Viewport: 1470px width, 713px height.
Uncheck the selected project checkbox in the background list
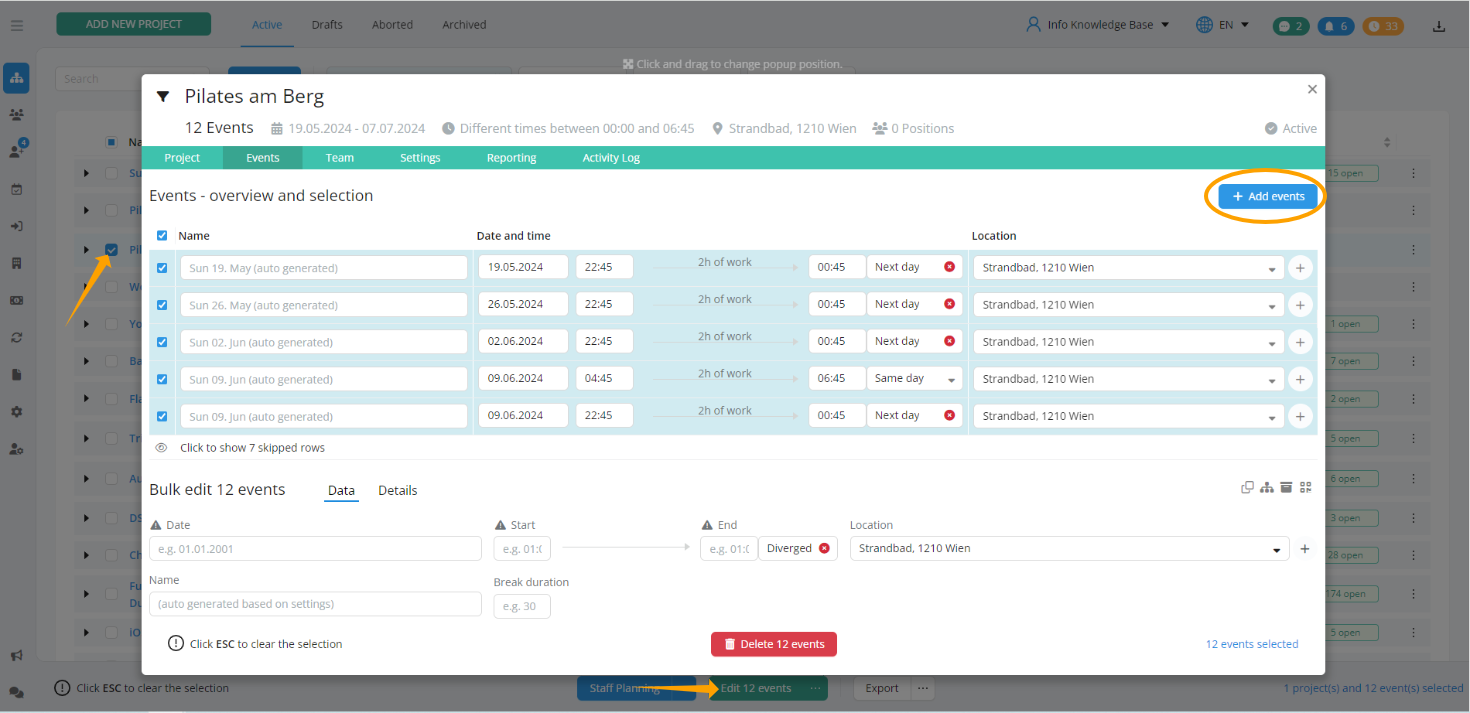111,249
